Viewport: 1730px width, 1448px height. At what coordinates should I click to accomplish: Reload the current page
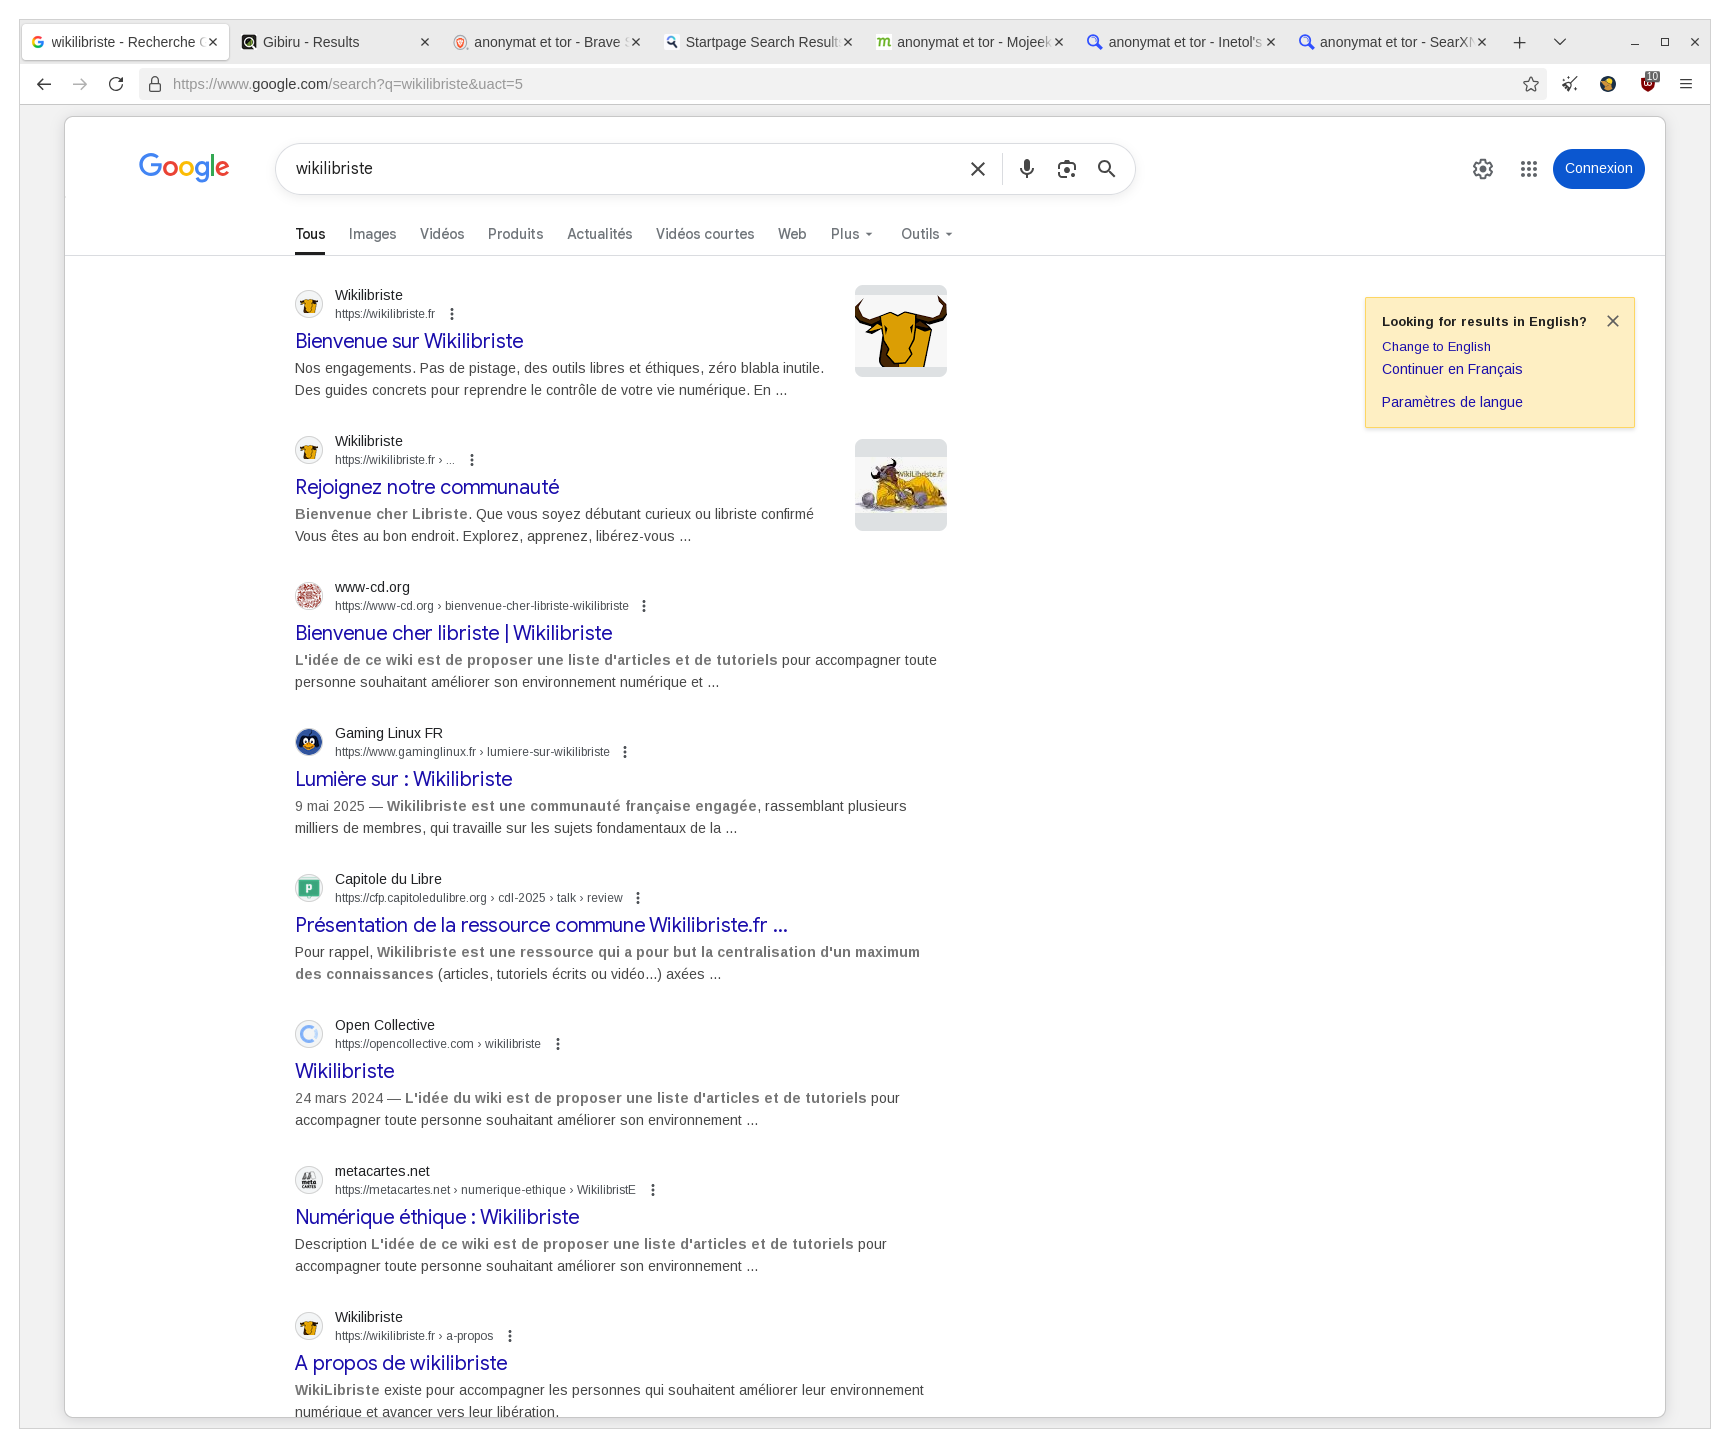coord(116,84)
